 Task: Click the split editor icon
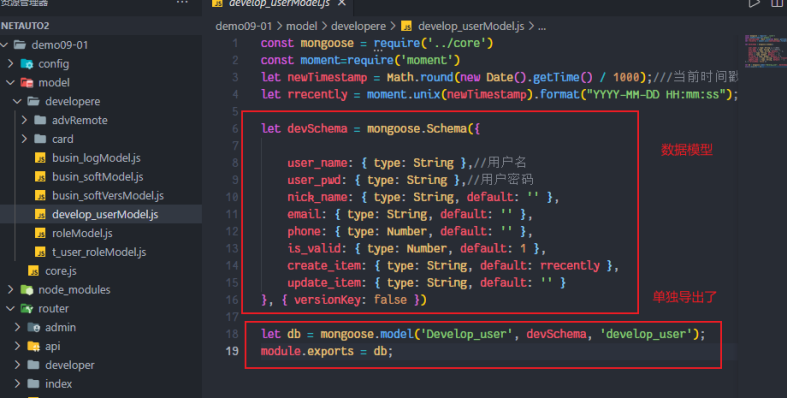[777, 3]
